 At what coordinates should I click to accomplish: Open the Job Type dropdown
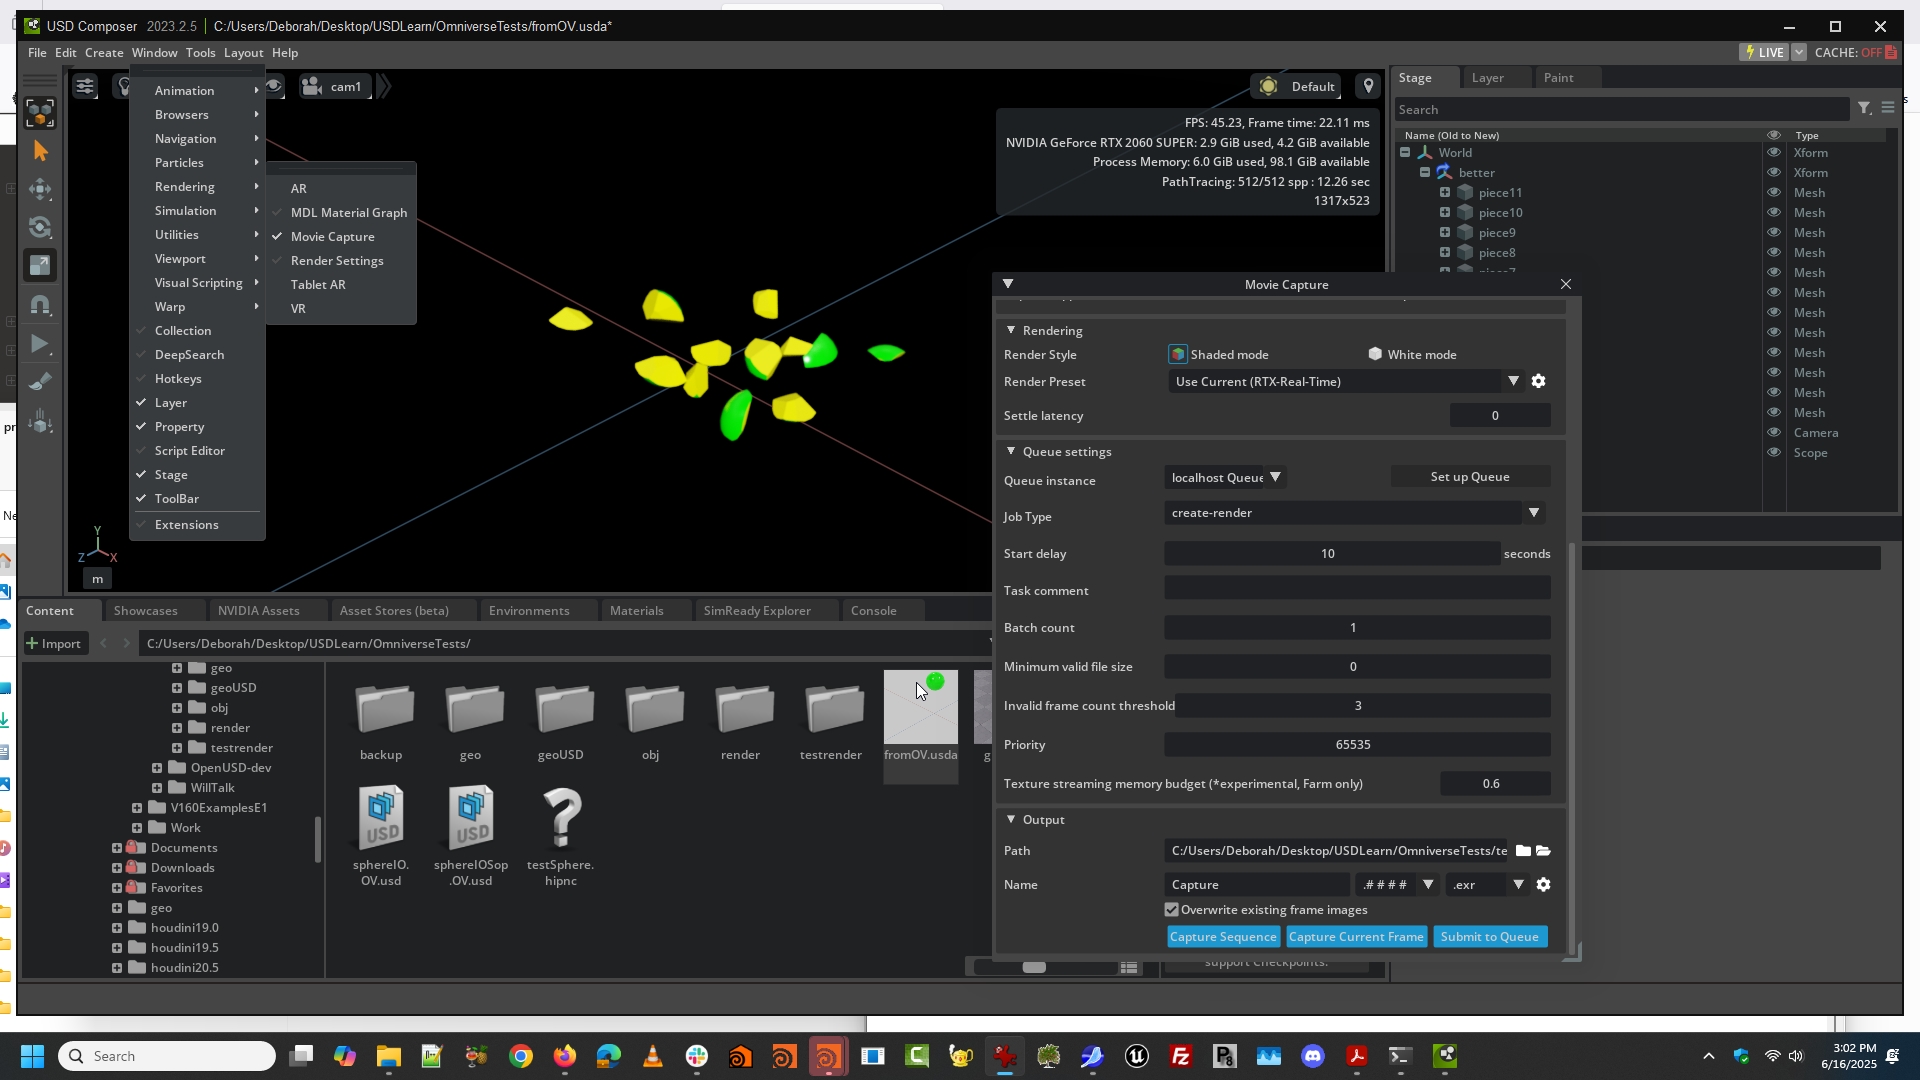(x=1533, y=513)
